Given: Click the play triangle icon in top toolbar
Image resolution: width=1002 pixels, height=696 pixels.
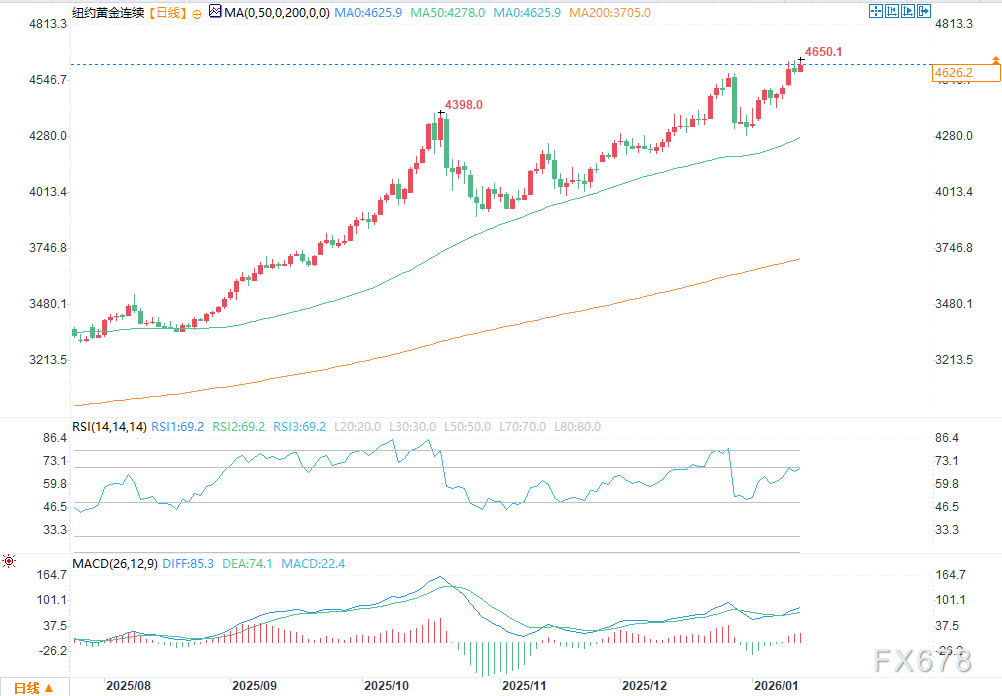Looking at the screenshot, I should [x=908, y=11].
